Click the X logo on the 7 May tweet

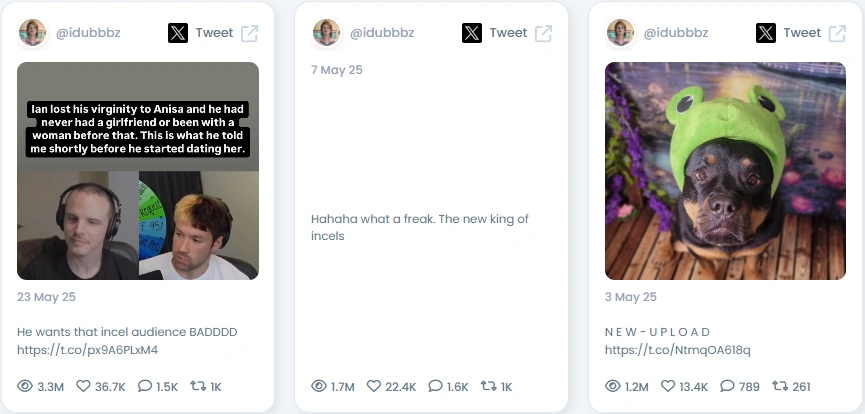click(x=472, y=33)
